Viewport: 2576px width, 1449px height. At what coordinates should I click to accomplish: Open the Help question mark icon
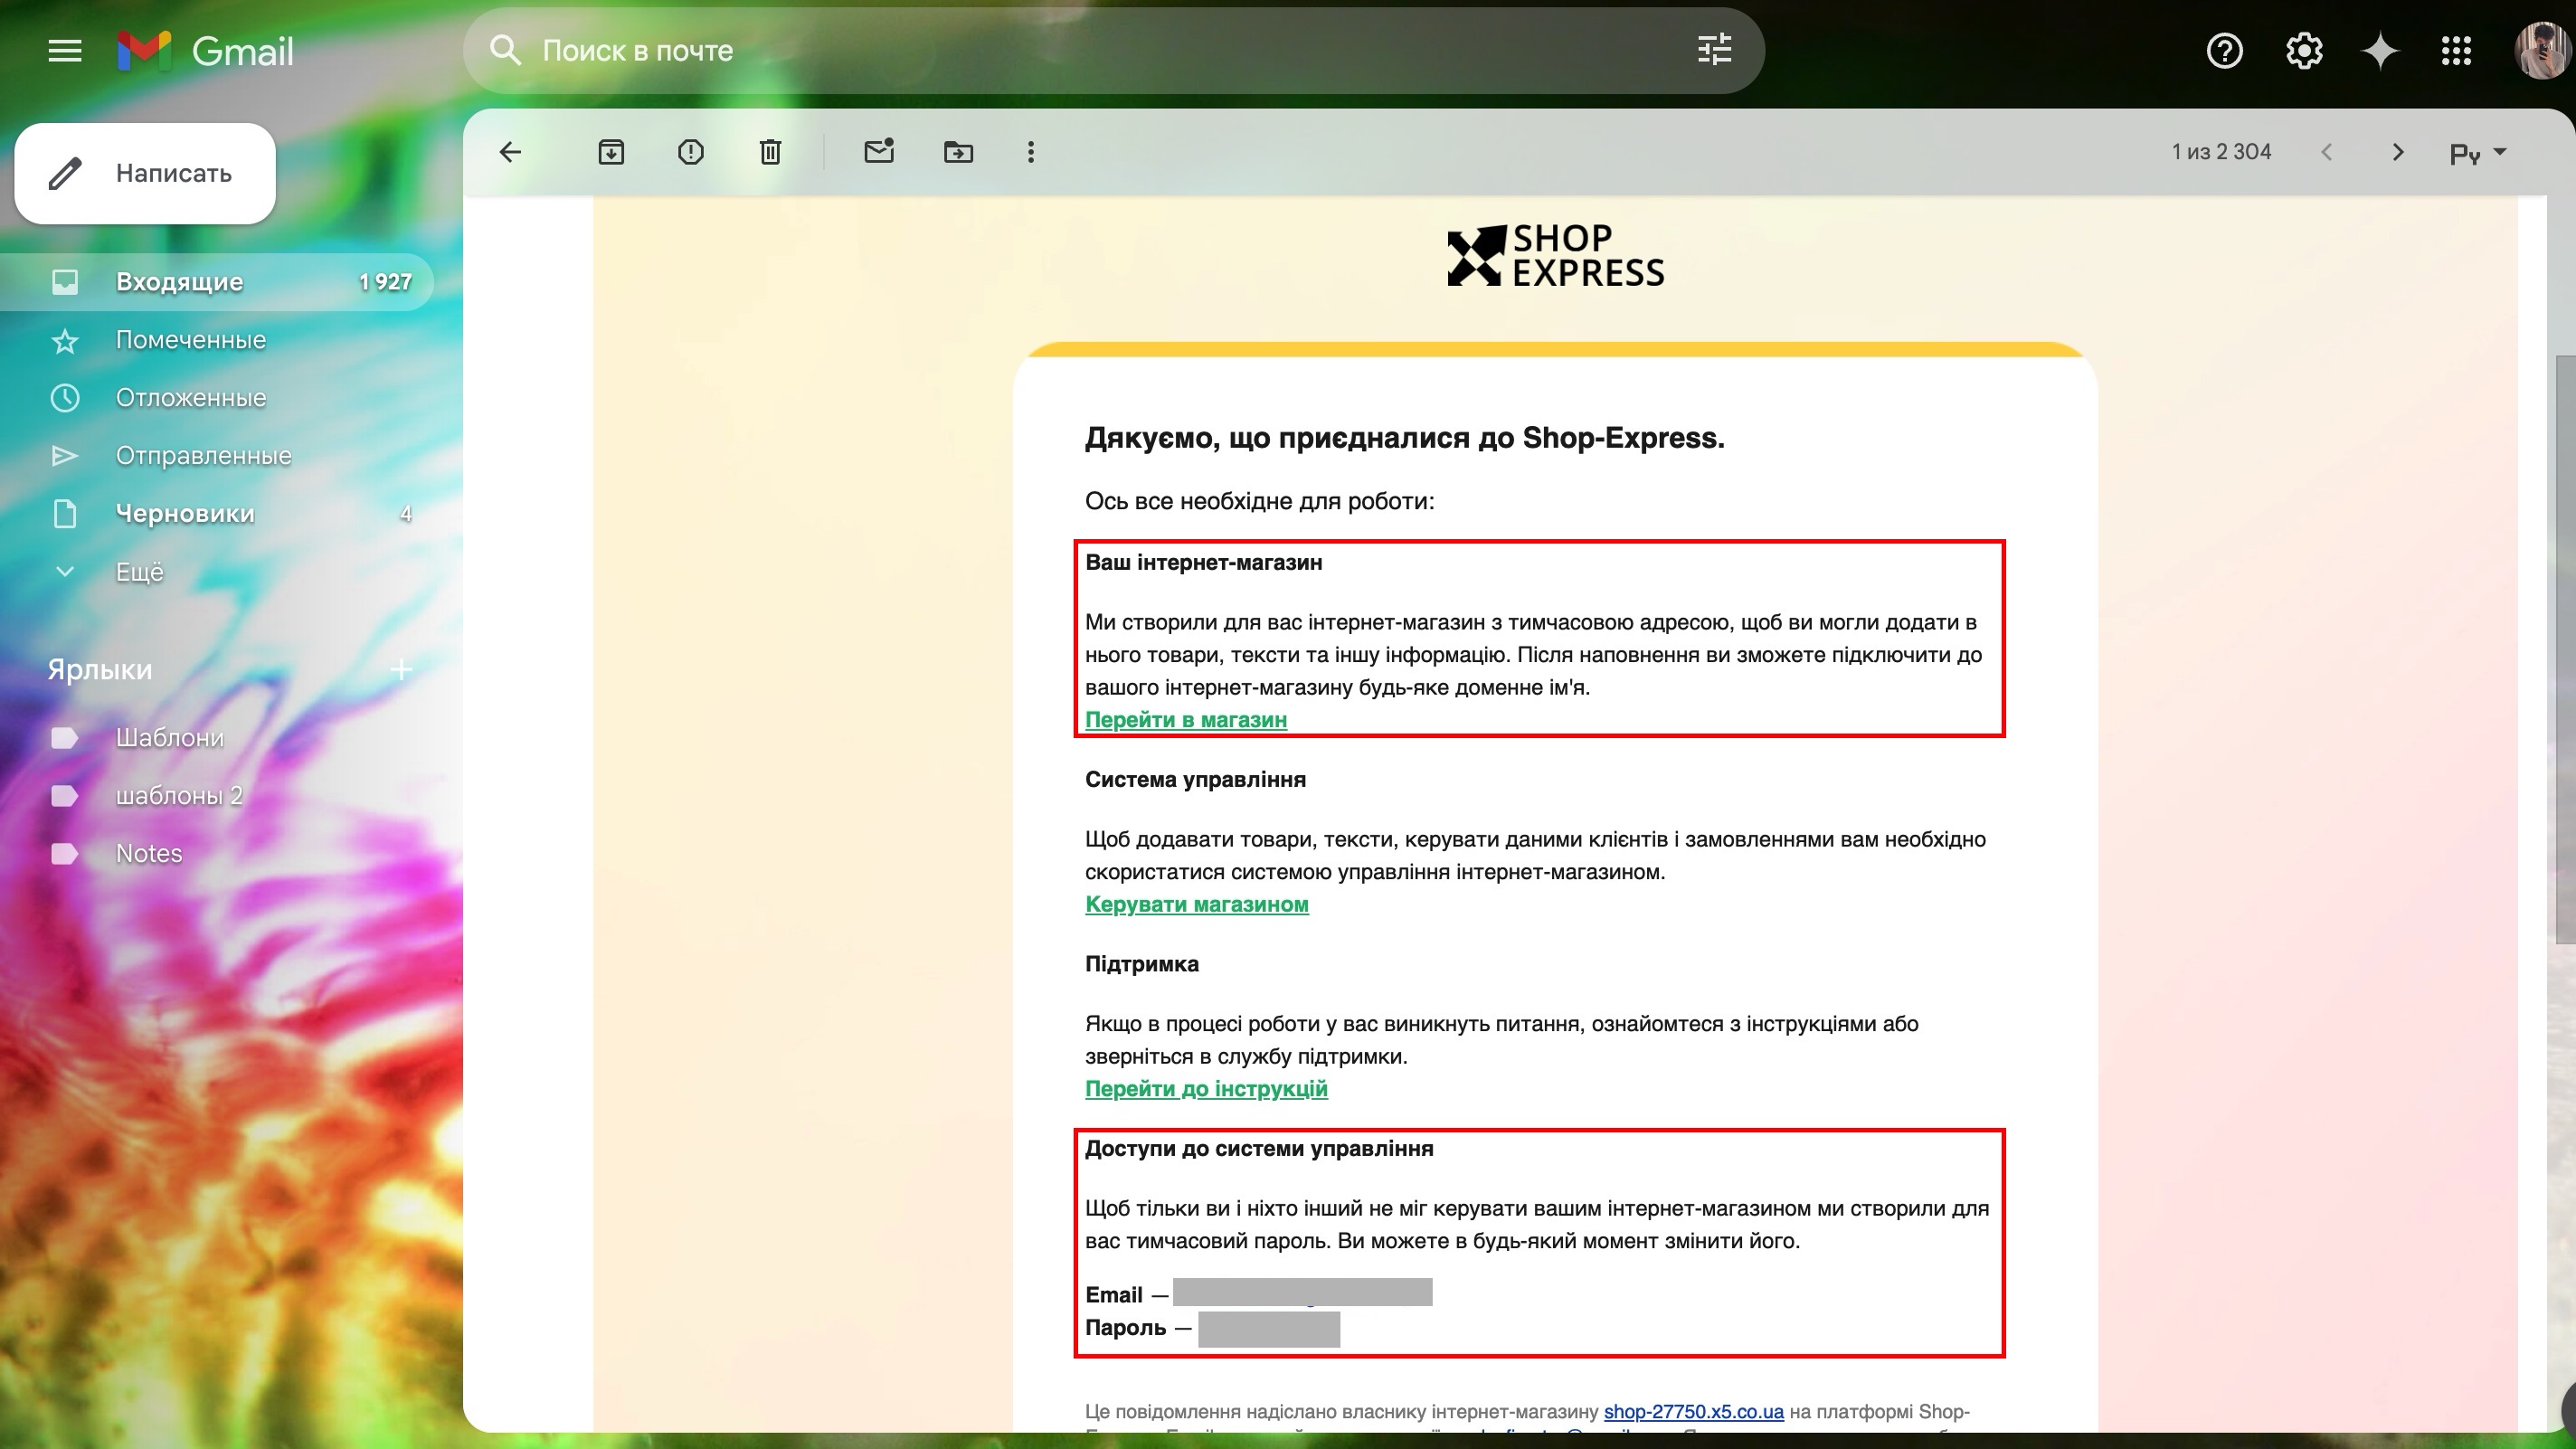tap(2225, 50)
